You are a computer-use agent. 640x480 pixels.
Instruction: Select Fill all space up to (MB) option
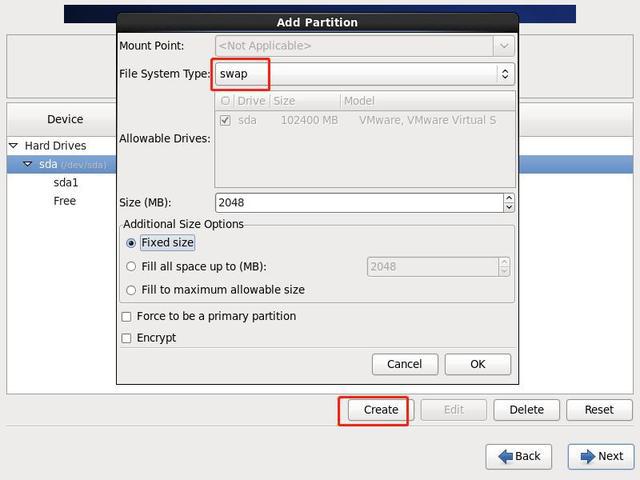(x=131, y=267)
